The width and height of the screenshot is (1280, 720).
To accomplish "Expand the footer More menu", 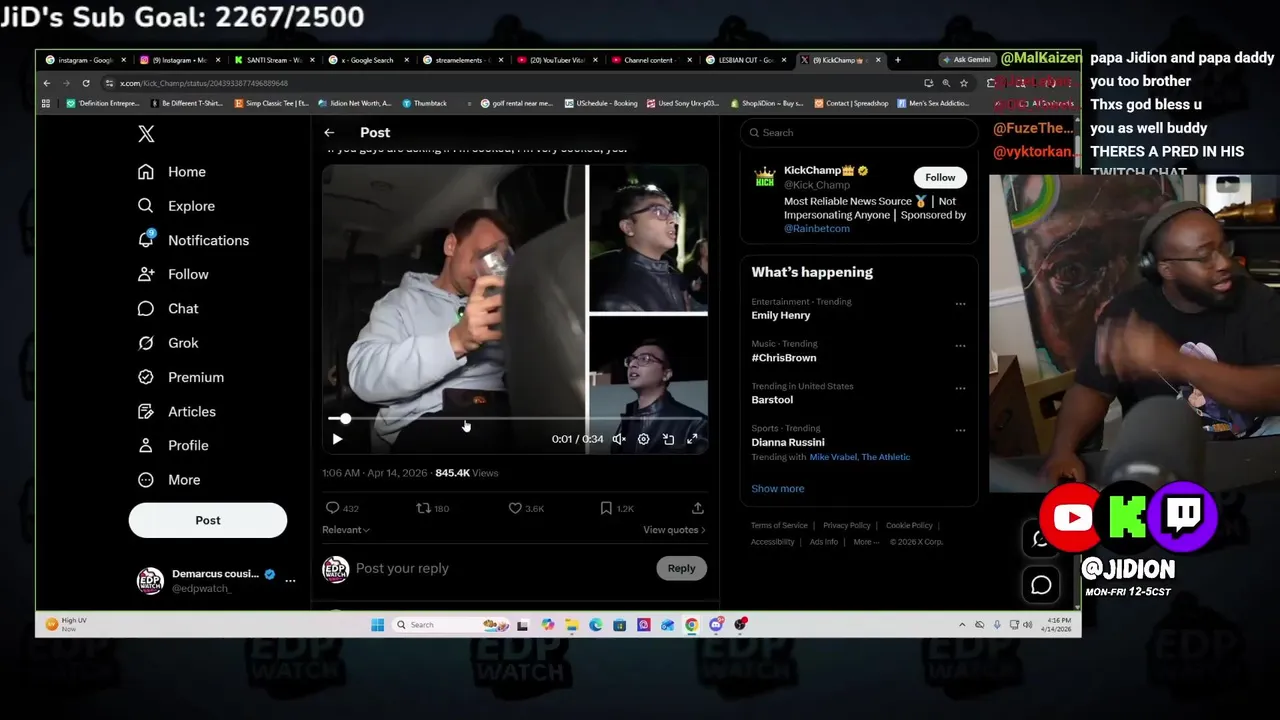I will (x=865, y=542).
